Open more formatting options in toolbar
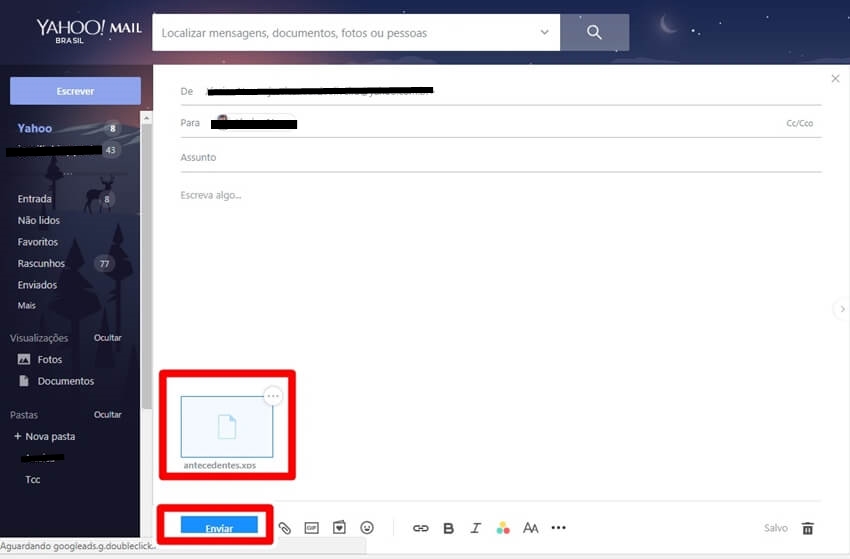The height and width of the screenshot is (559, 850). (558, 528)
